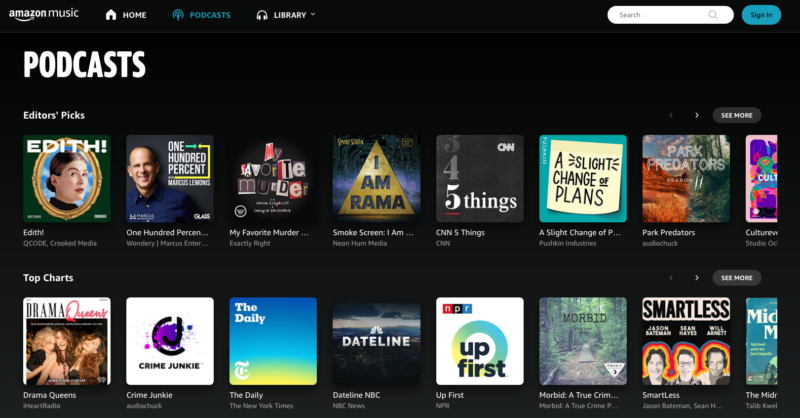
Task: Click into the Search field
Action: pyautogui.click(x=670, y=15)
